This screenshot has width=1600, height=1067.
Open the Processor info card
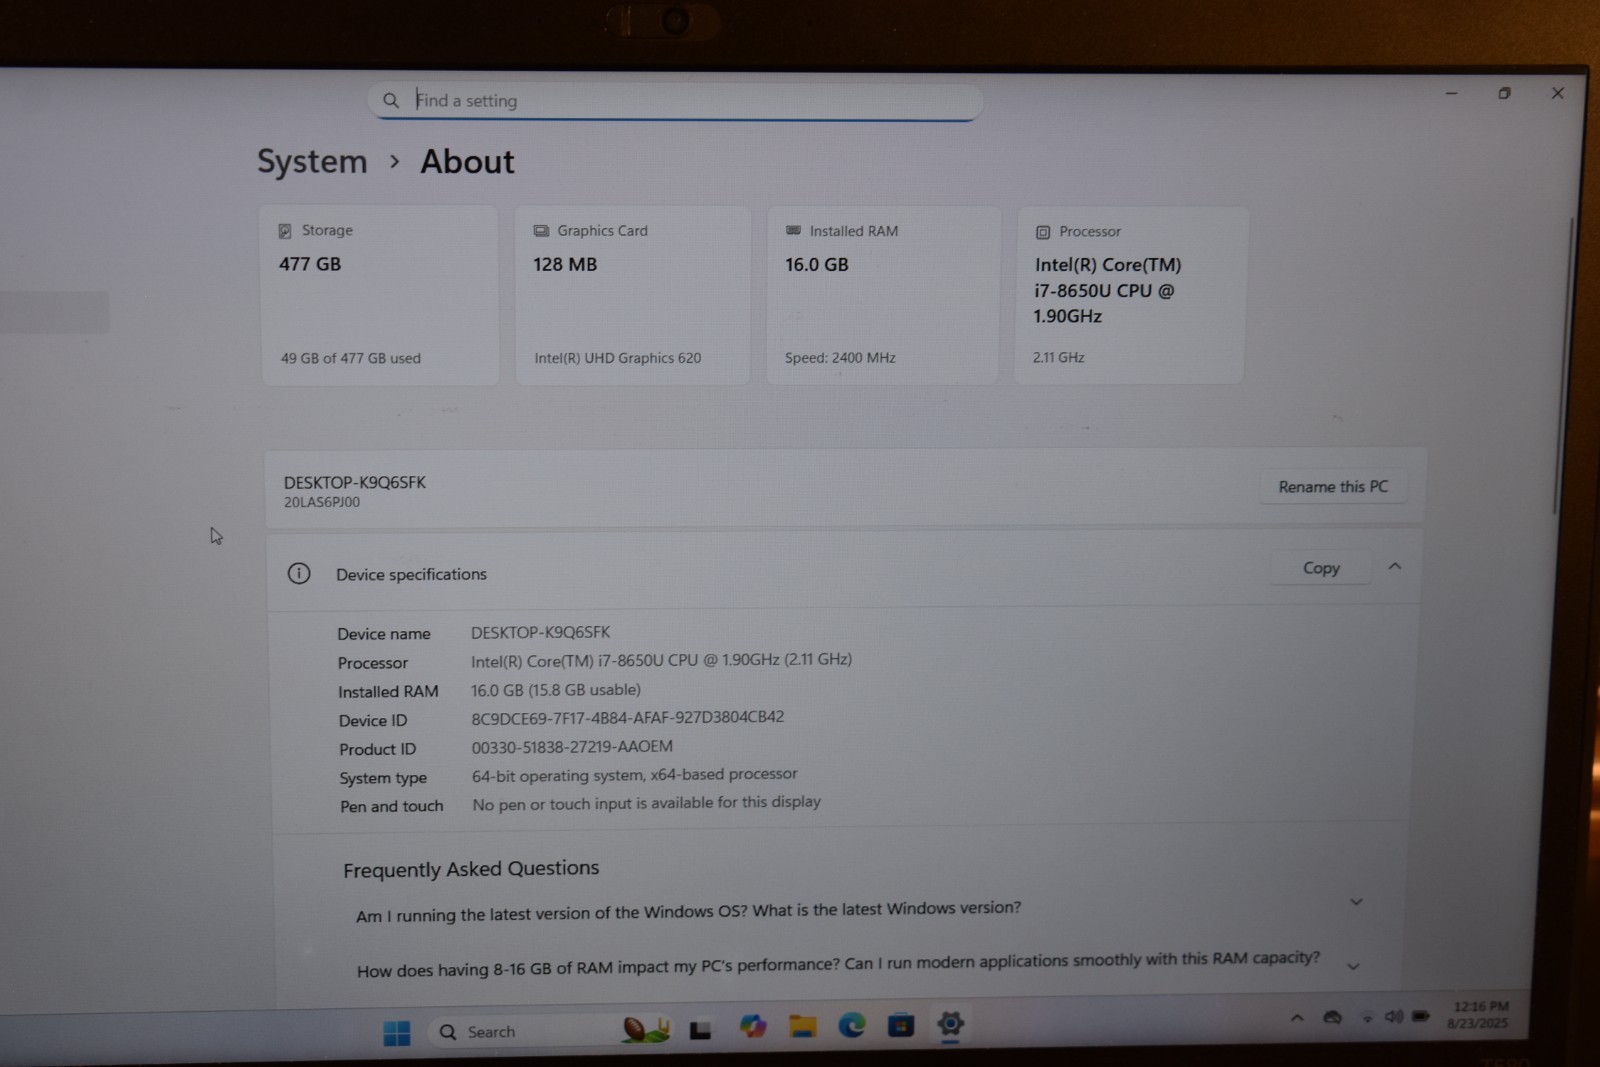point(1130,295)
